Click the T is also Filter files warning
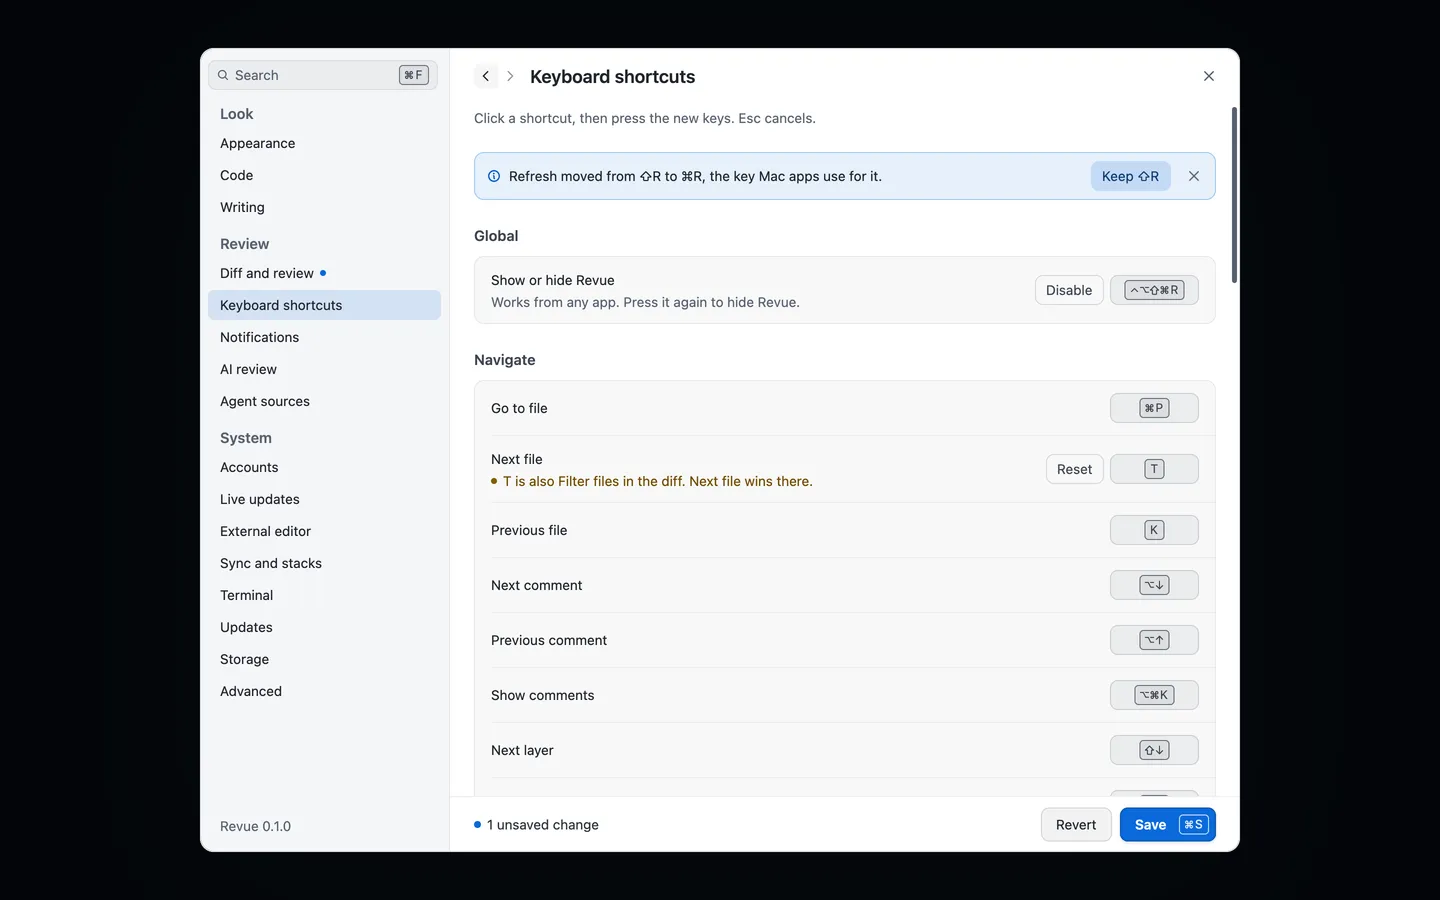This screenshot has width=1440, height=900. tap(657, 481)
